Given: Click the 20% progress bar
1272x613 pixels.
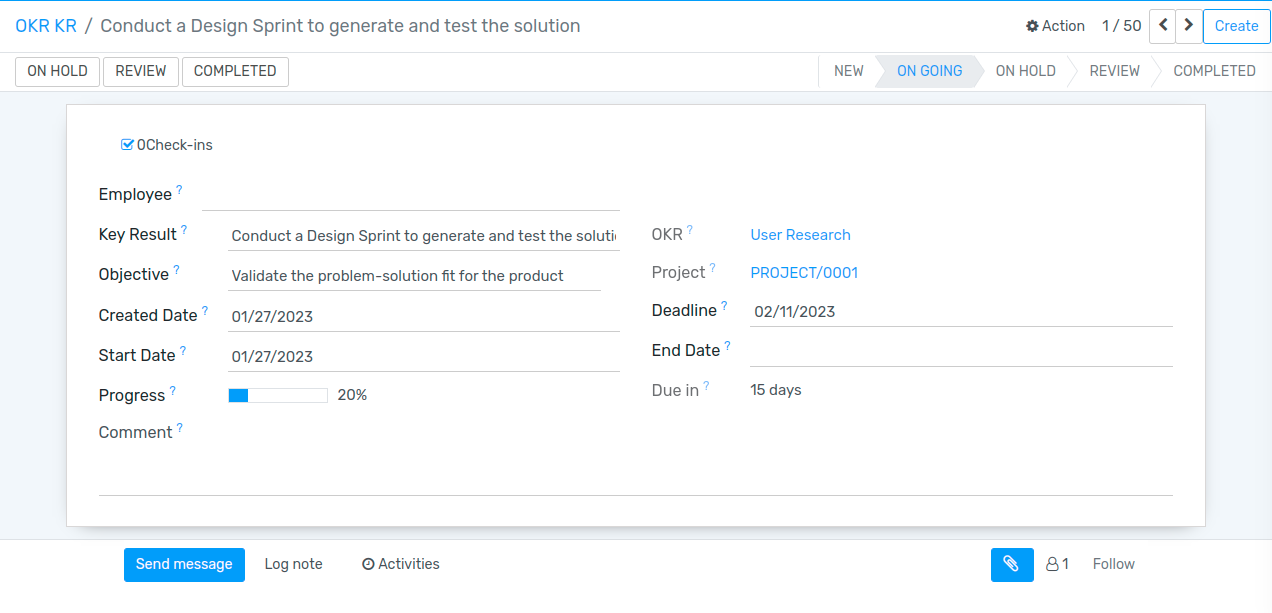Looking at the screenshot, I should 278,396.
